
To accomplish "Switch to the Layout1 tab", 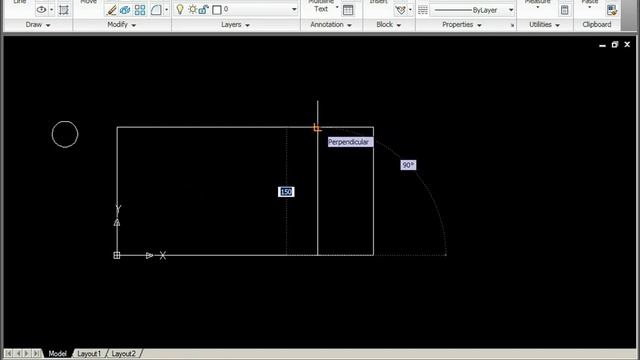I will (89, 353).
